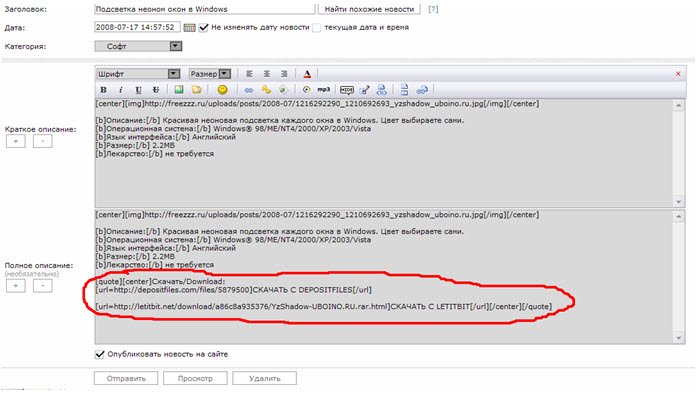Open the text color picker
Screen dimensions: 700x393
tap(307, 74)
